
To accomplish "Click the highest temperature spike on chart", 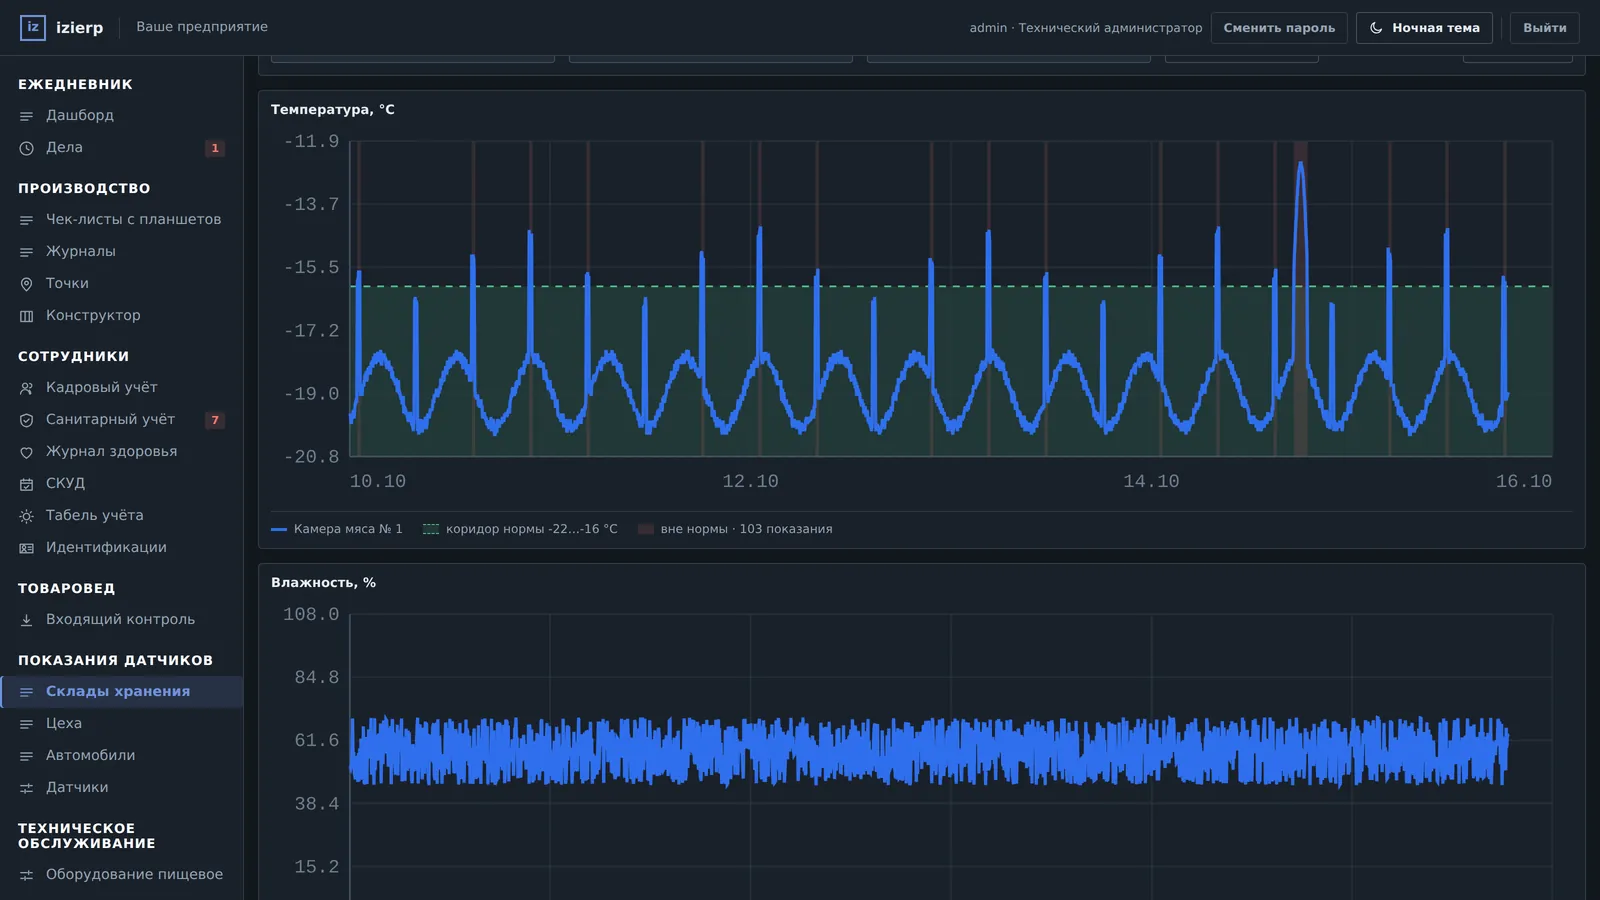I will (x=1301, y=165).
